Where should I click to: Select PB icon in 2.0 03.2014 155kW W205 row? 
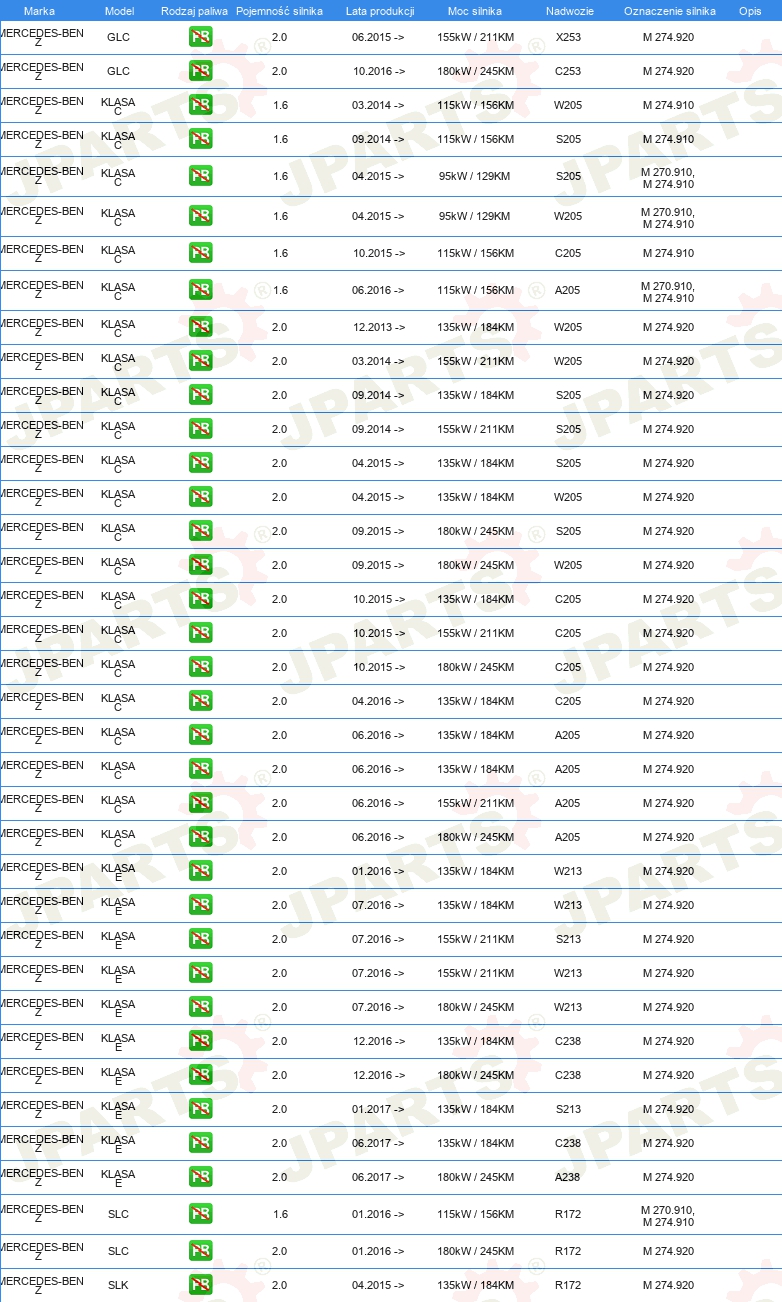[200, 362]
